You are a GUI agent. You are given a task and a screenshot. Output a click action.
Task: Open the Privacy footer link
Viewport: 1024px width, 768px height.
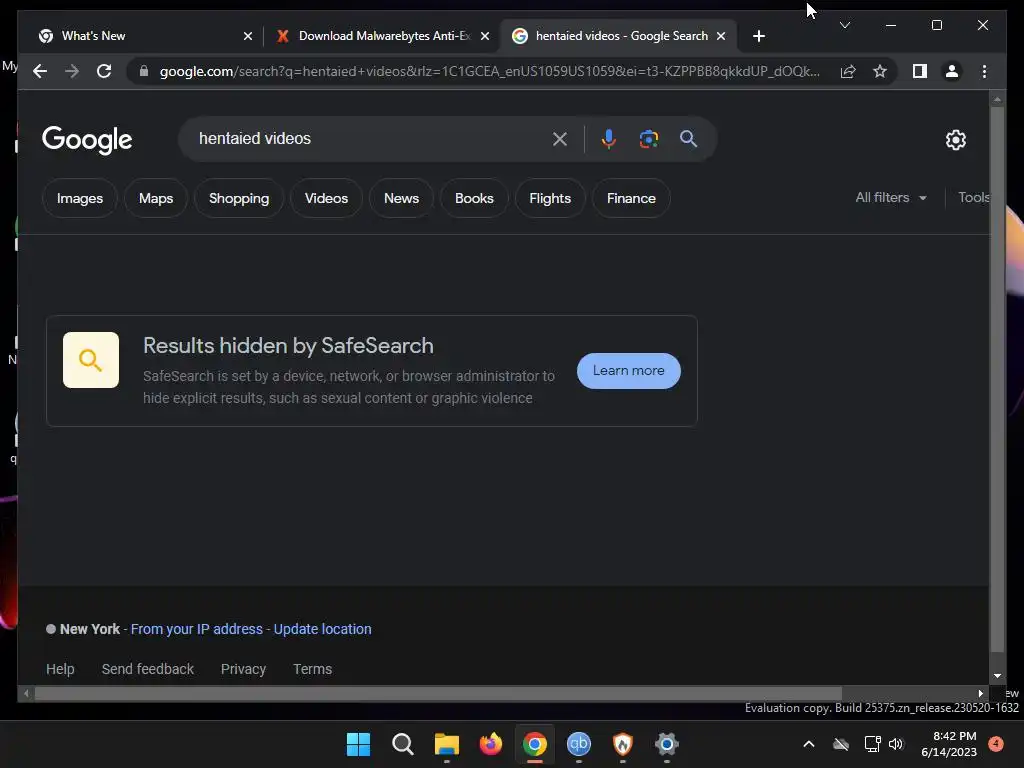[243, 669]
